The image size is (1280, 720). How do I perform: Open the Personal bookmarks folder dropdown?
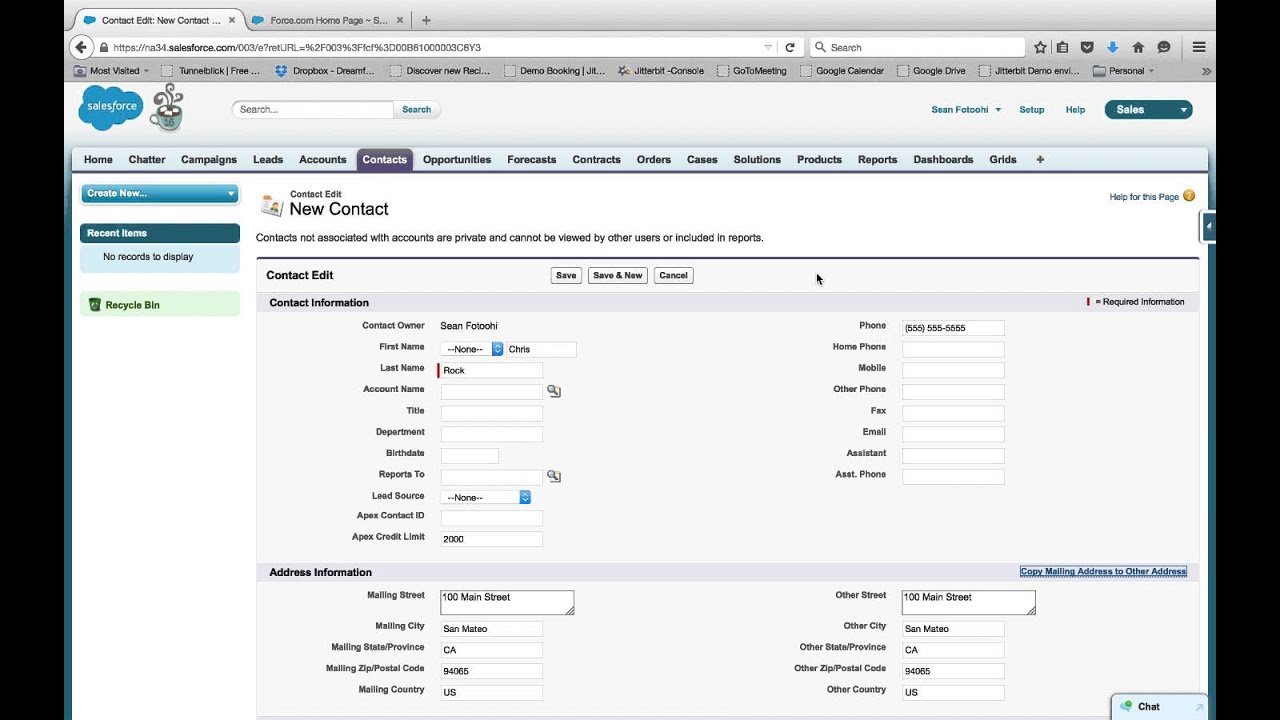point(1124,71)
